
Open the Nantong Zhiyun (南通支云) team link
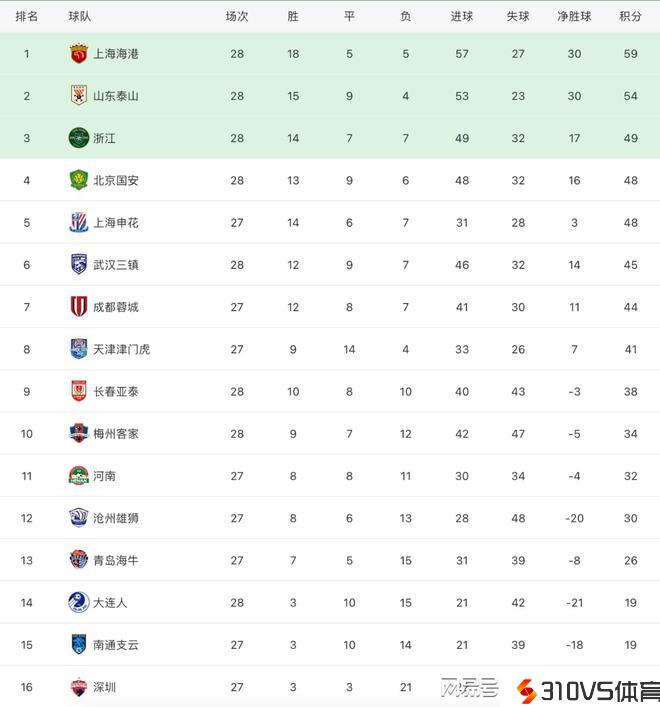(x=116, y=645)
